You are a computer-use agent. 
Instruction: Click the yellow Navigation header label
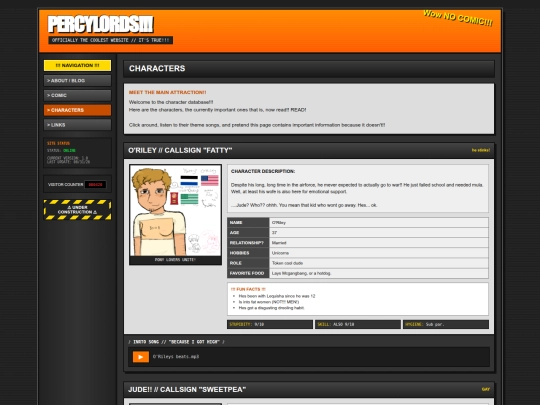tap(77, 65)
